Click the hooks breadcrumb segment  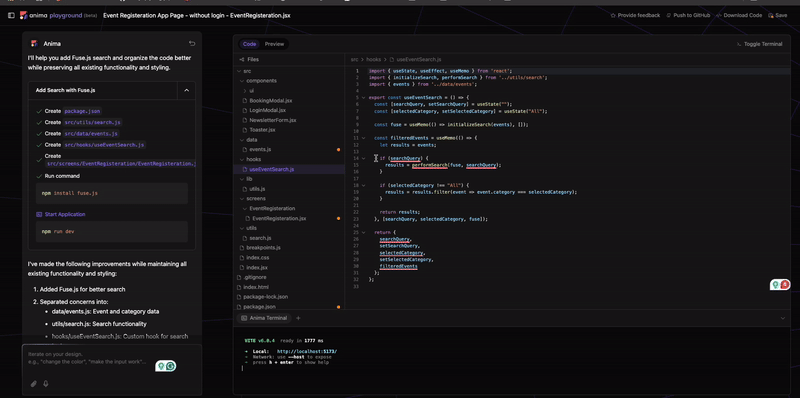[373, 60]
